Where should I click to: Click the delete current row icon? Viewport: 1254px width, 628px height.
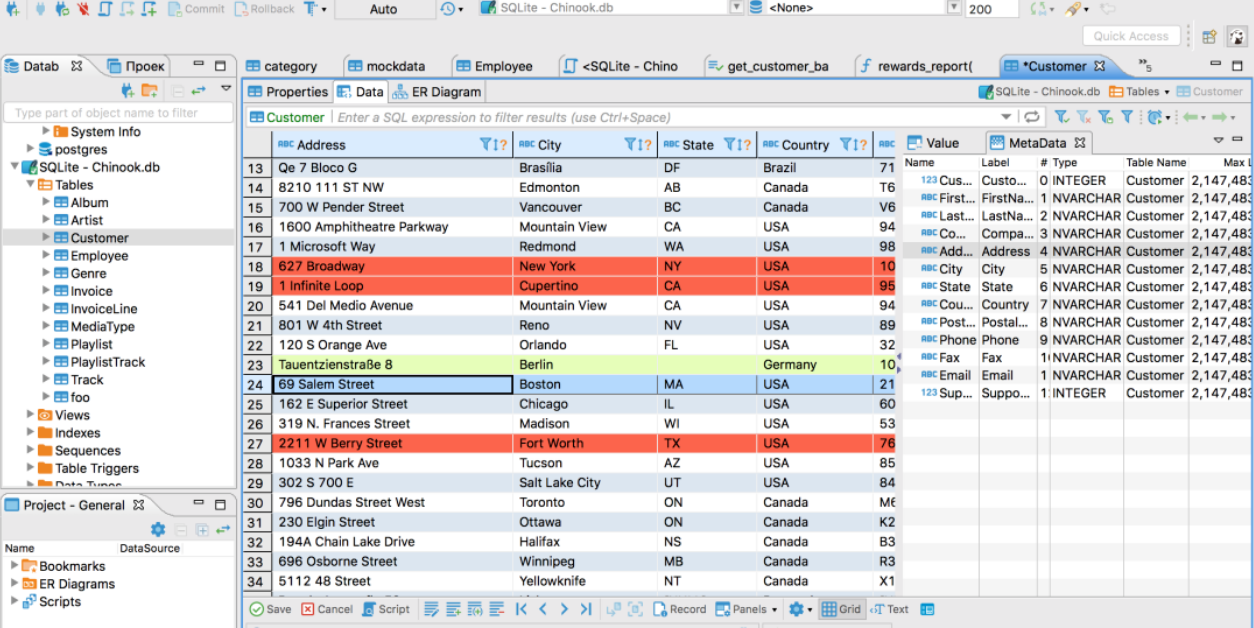496,609
